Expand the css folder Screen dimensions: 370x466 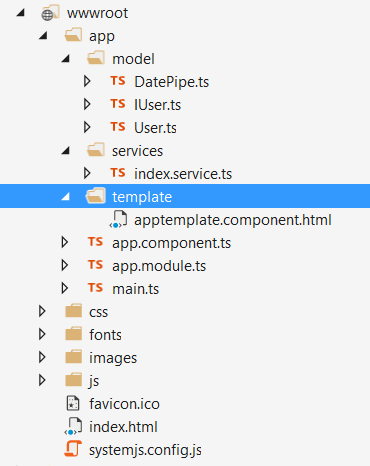[x=42, y=311]
